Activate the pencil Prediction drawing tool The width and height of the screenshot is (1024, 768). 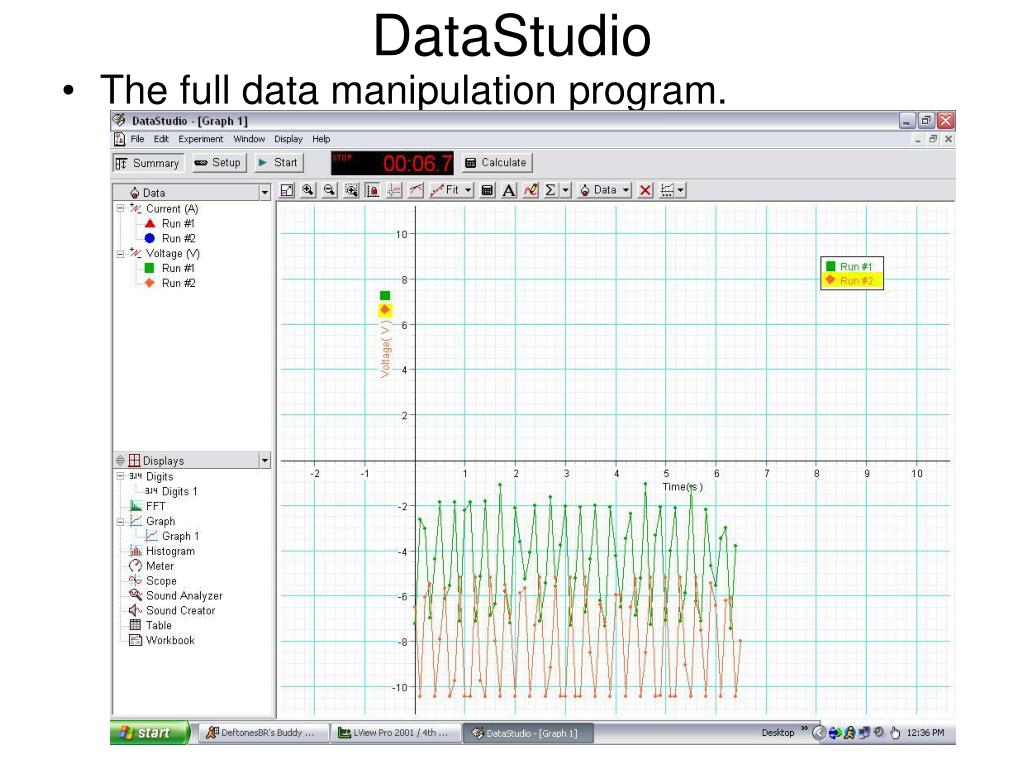pos(530,190)
